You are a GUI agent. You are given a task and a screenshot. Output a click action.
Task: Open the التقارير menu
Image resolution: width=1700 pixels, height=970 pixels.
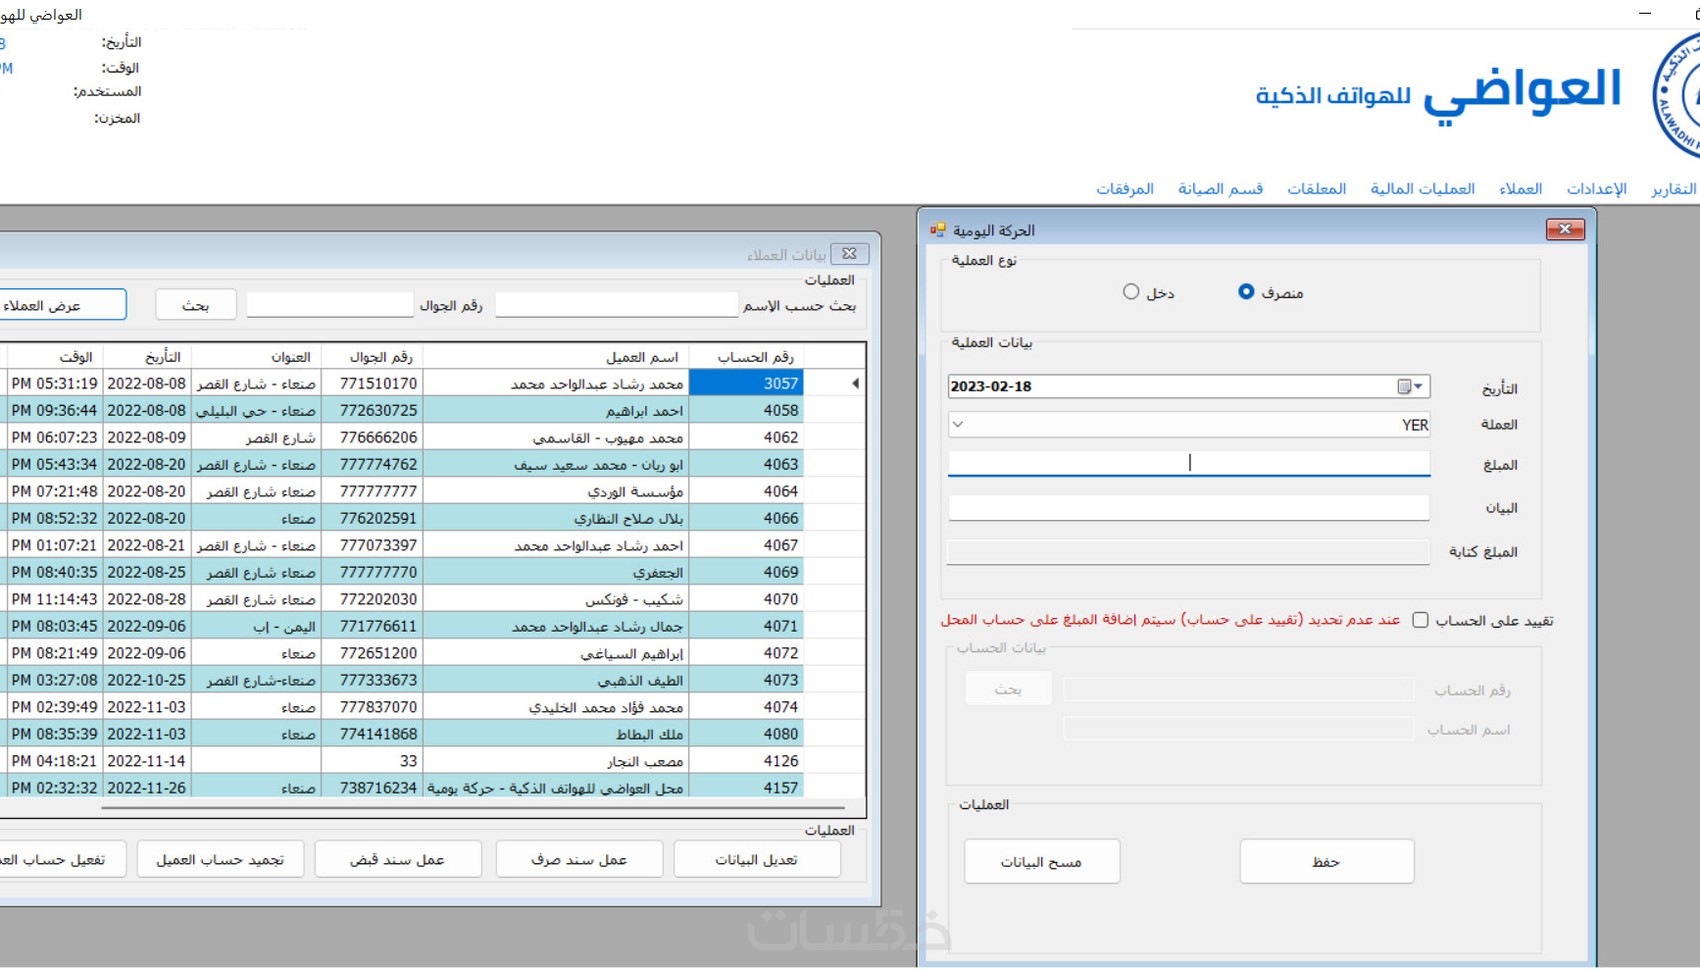1674,189
